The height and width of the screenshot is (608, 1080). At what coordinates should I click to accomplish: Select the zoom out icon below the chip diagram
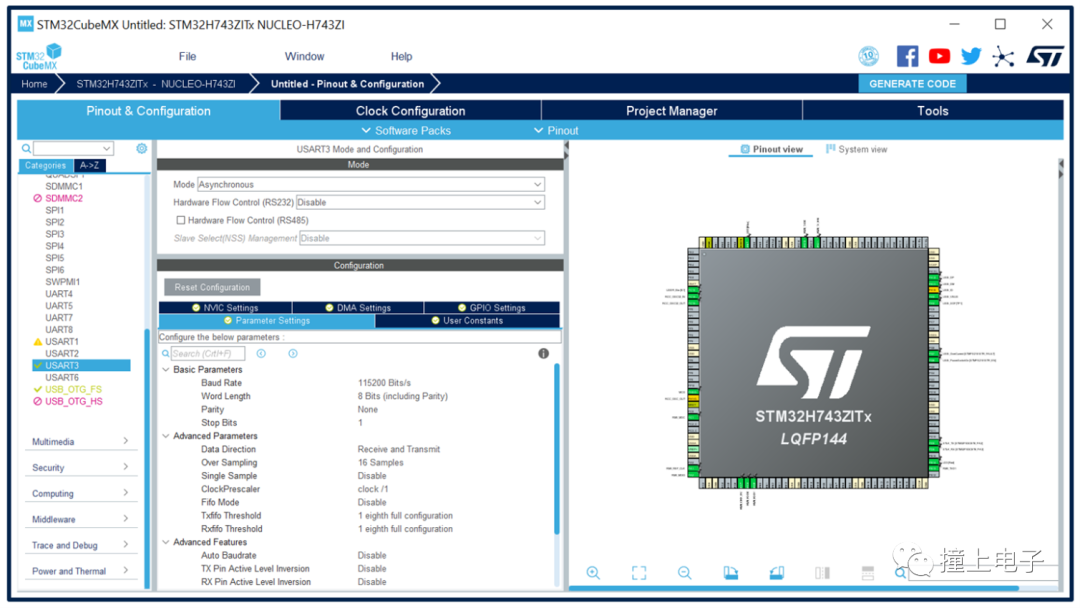(x=684, y=572)
